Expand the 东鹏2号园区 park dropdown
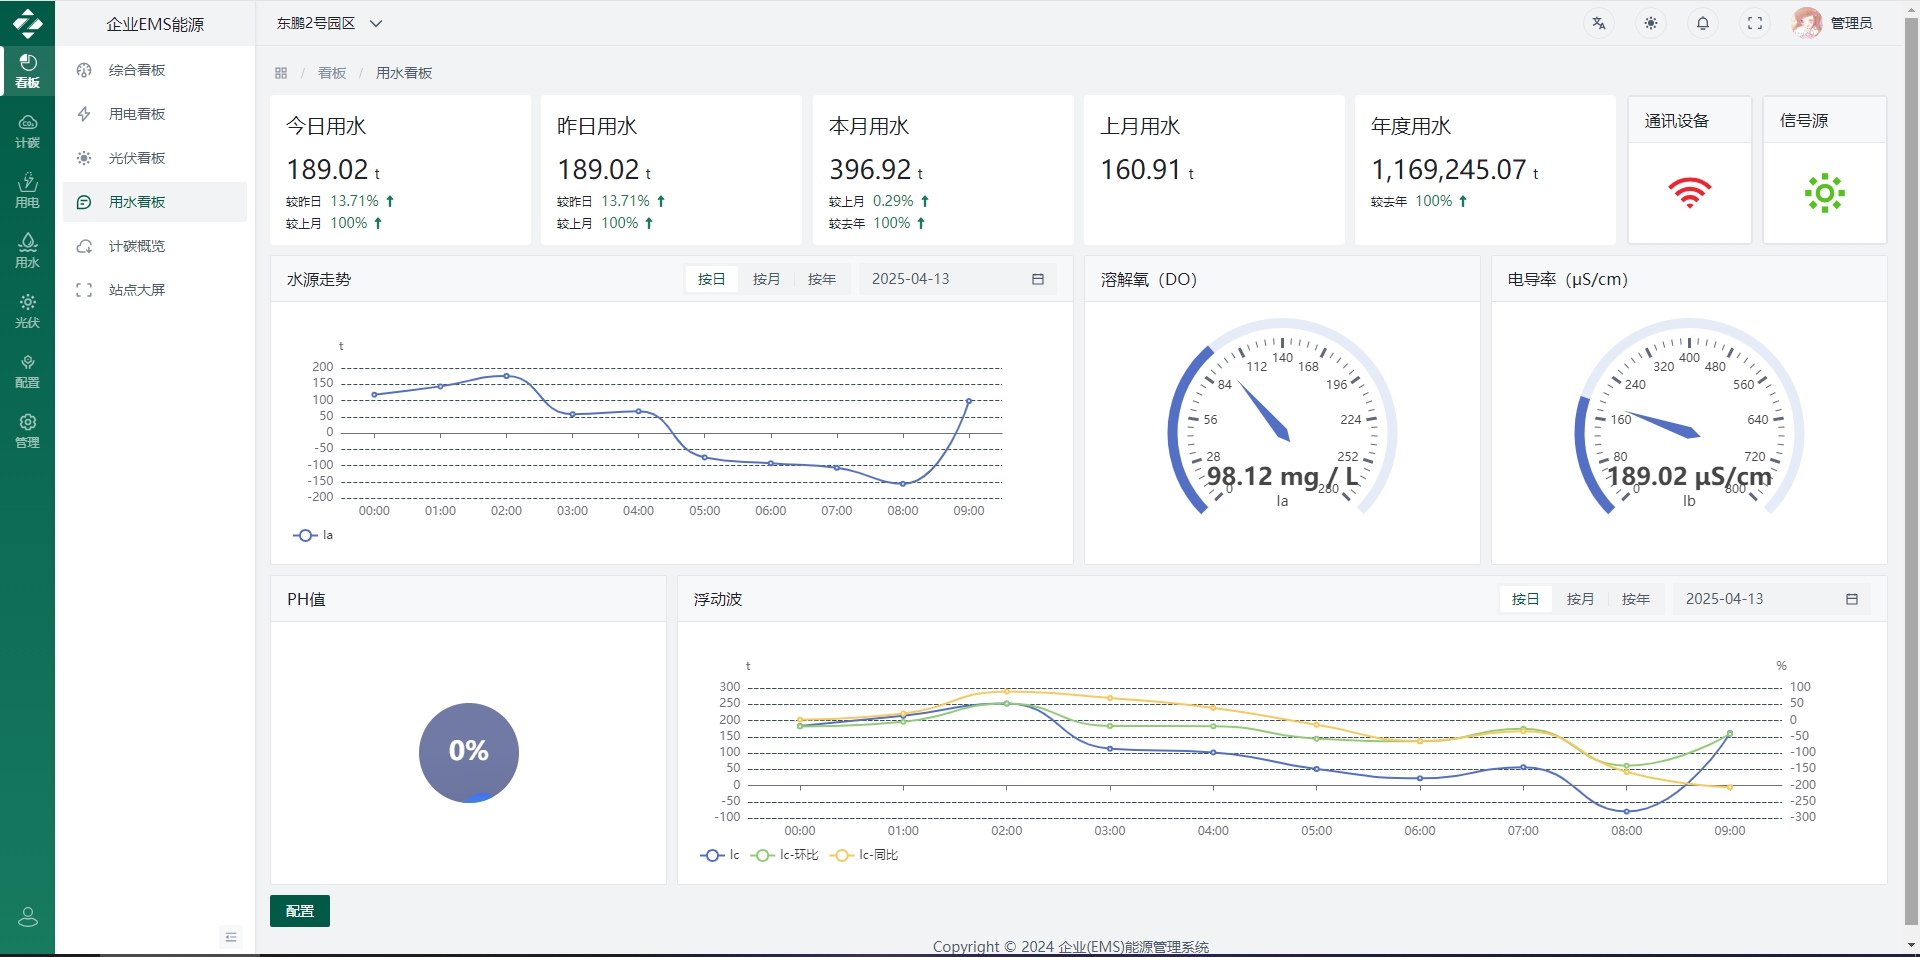The image size is (1920, 957). click(x=329, y=23)
